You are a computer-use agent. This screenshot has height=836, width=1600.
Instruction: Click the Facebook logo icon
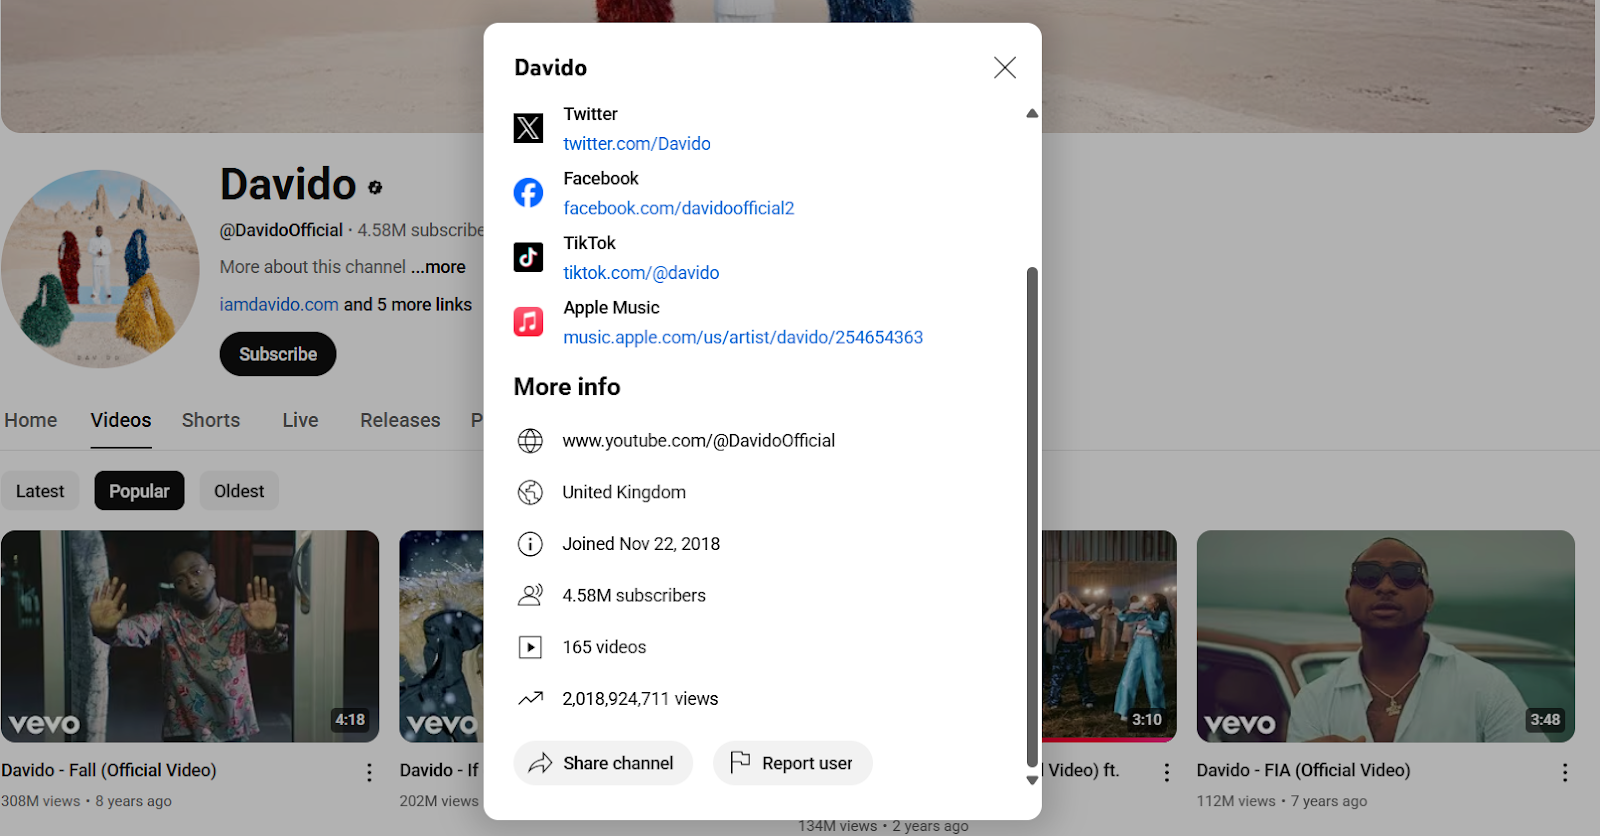(x=528, y=192)
